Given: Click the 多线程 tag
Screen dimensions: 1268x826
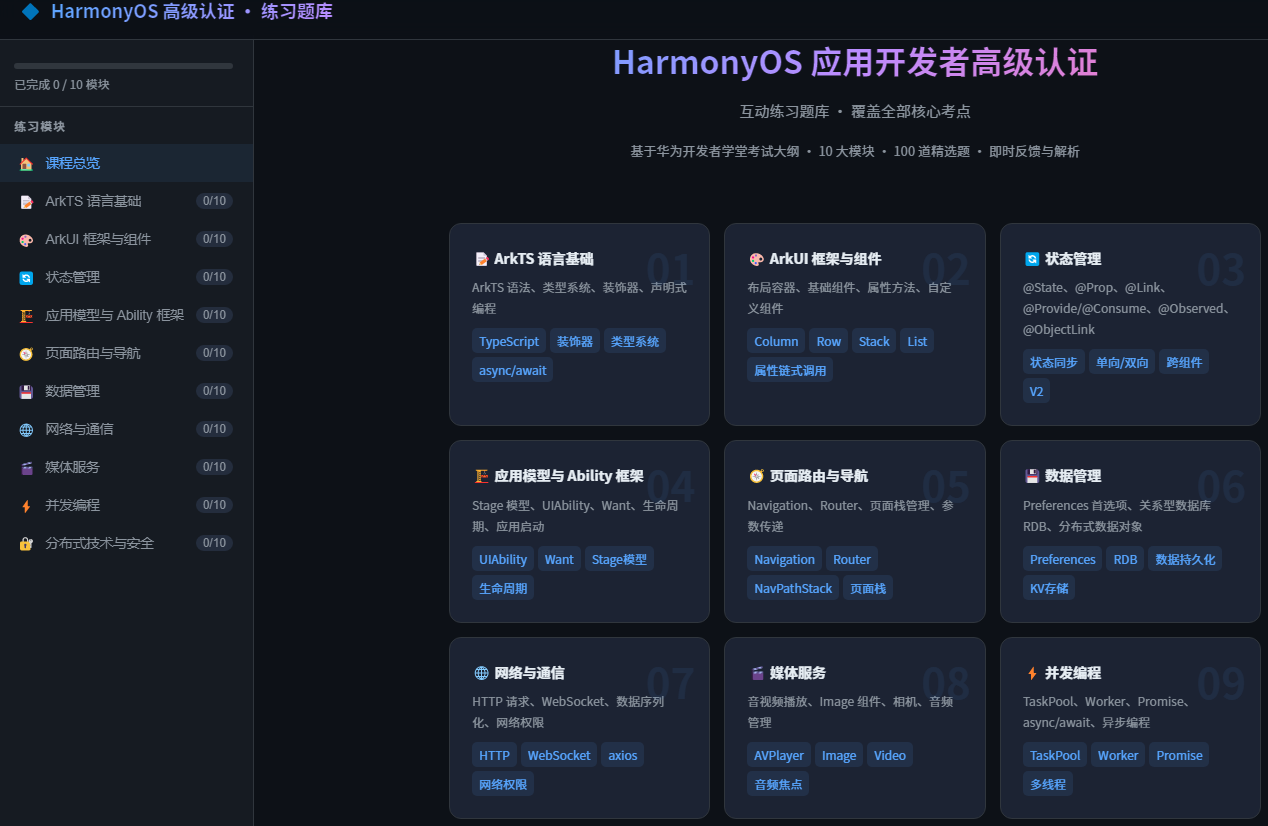Looking at the screenshot, I should pos(1048,784).
